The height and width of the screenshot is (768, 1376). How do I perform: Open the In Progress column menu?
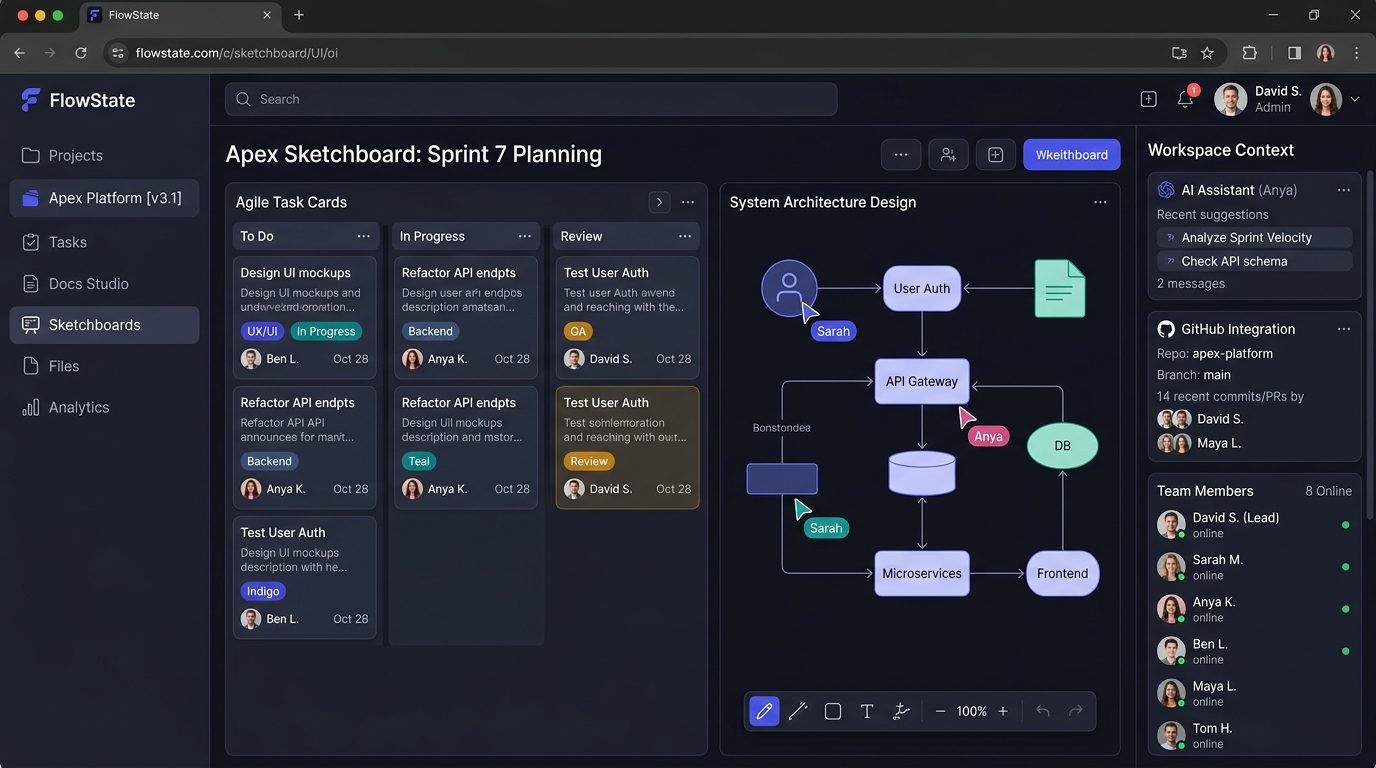[525, 236]
